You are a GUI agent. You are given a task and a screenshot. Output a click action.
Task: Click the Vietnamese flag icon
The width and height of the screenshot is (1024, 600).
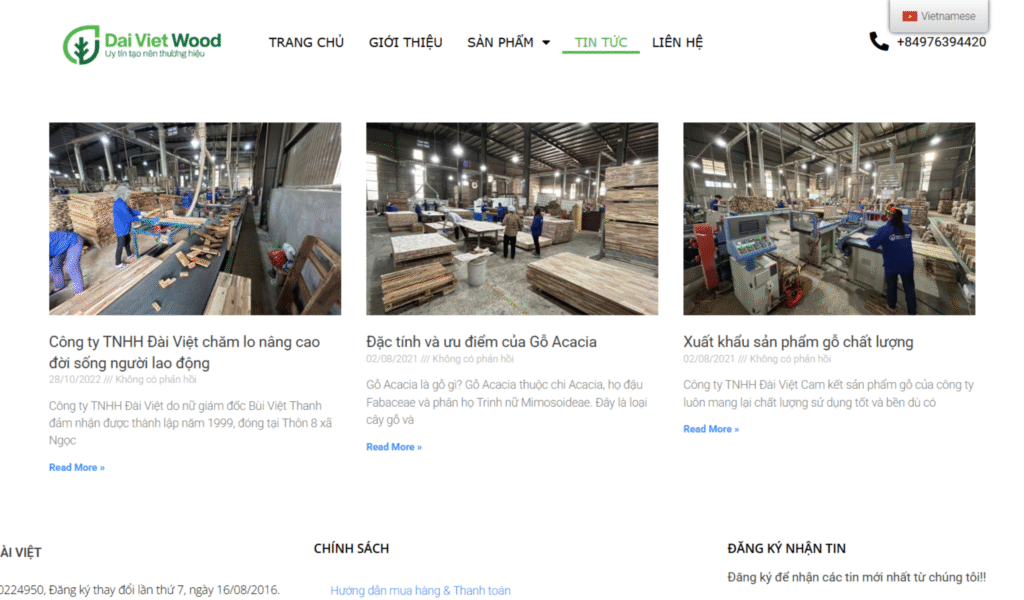tap(909, 16)
